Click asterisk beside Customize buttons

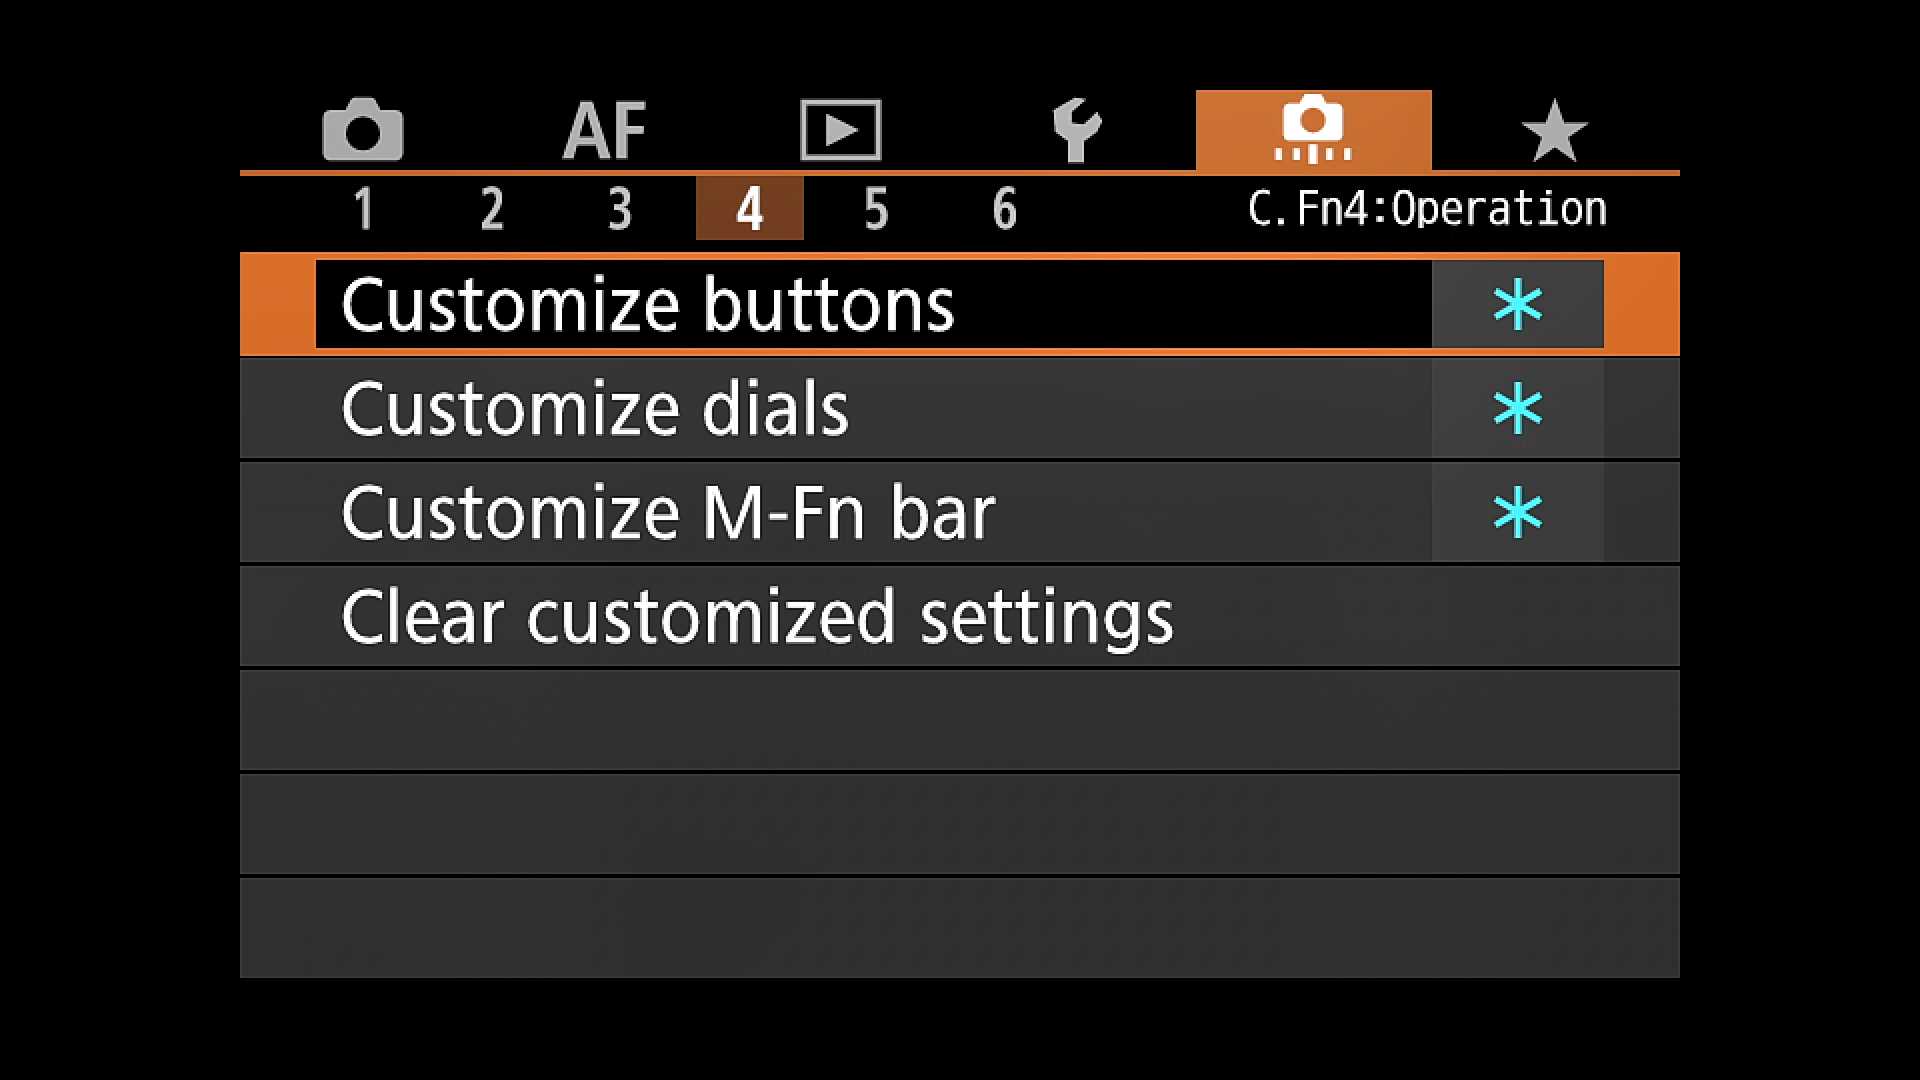[1517, 305]
